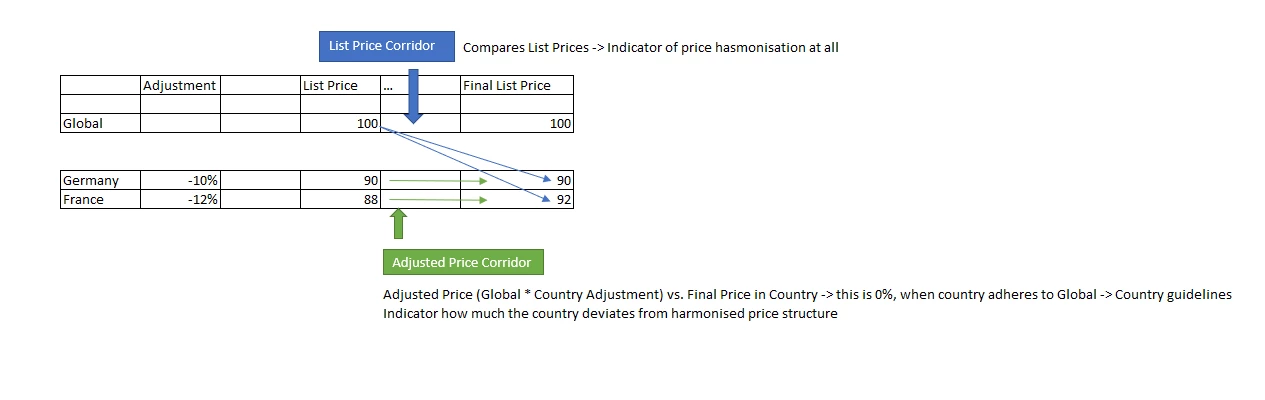Click the France row label cell
Viewport: 1265px width, 400px height.
pos(100,199)
